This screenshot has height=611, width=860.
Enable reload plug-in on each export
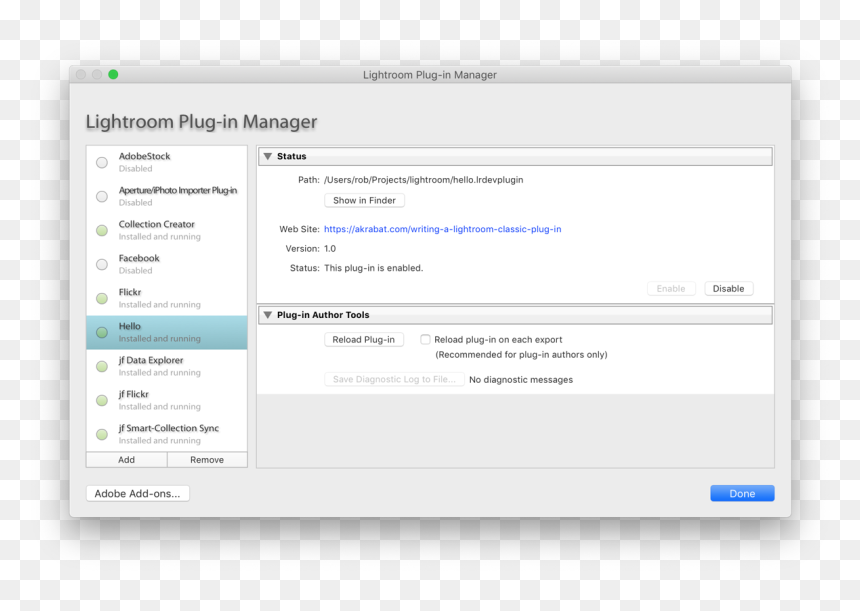pyautogui.click(x=425, y=340)
